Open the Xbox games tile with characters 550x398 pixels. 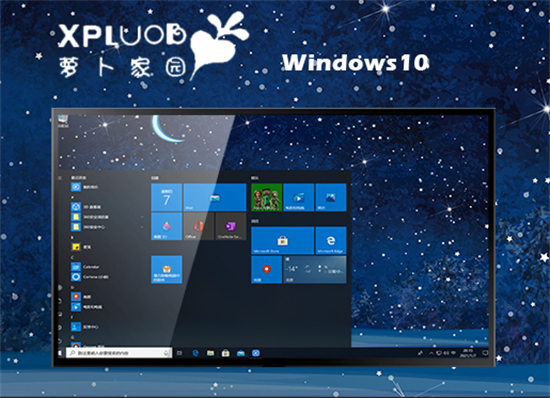267,197
